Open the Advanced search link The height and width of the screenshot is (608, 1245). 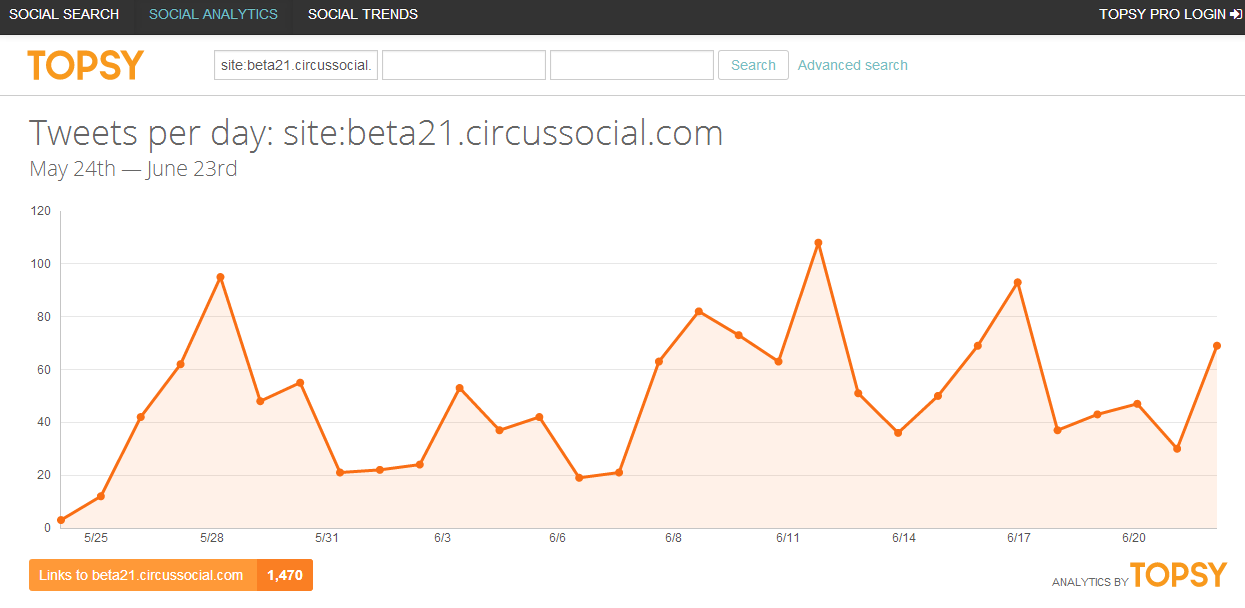(852, 65)
